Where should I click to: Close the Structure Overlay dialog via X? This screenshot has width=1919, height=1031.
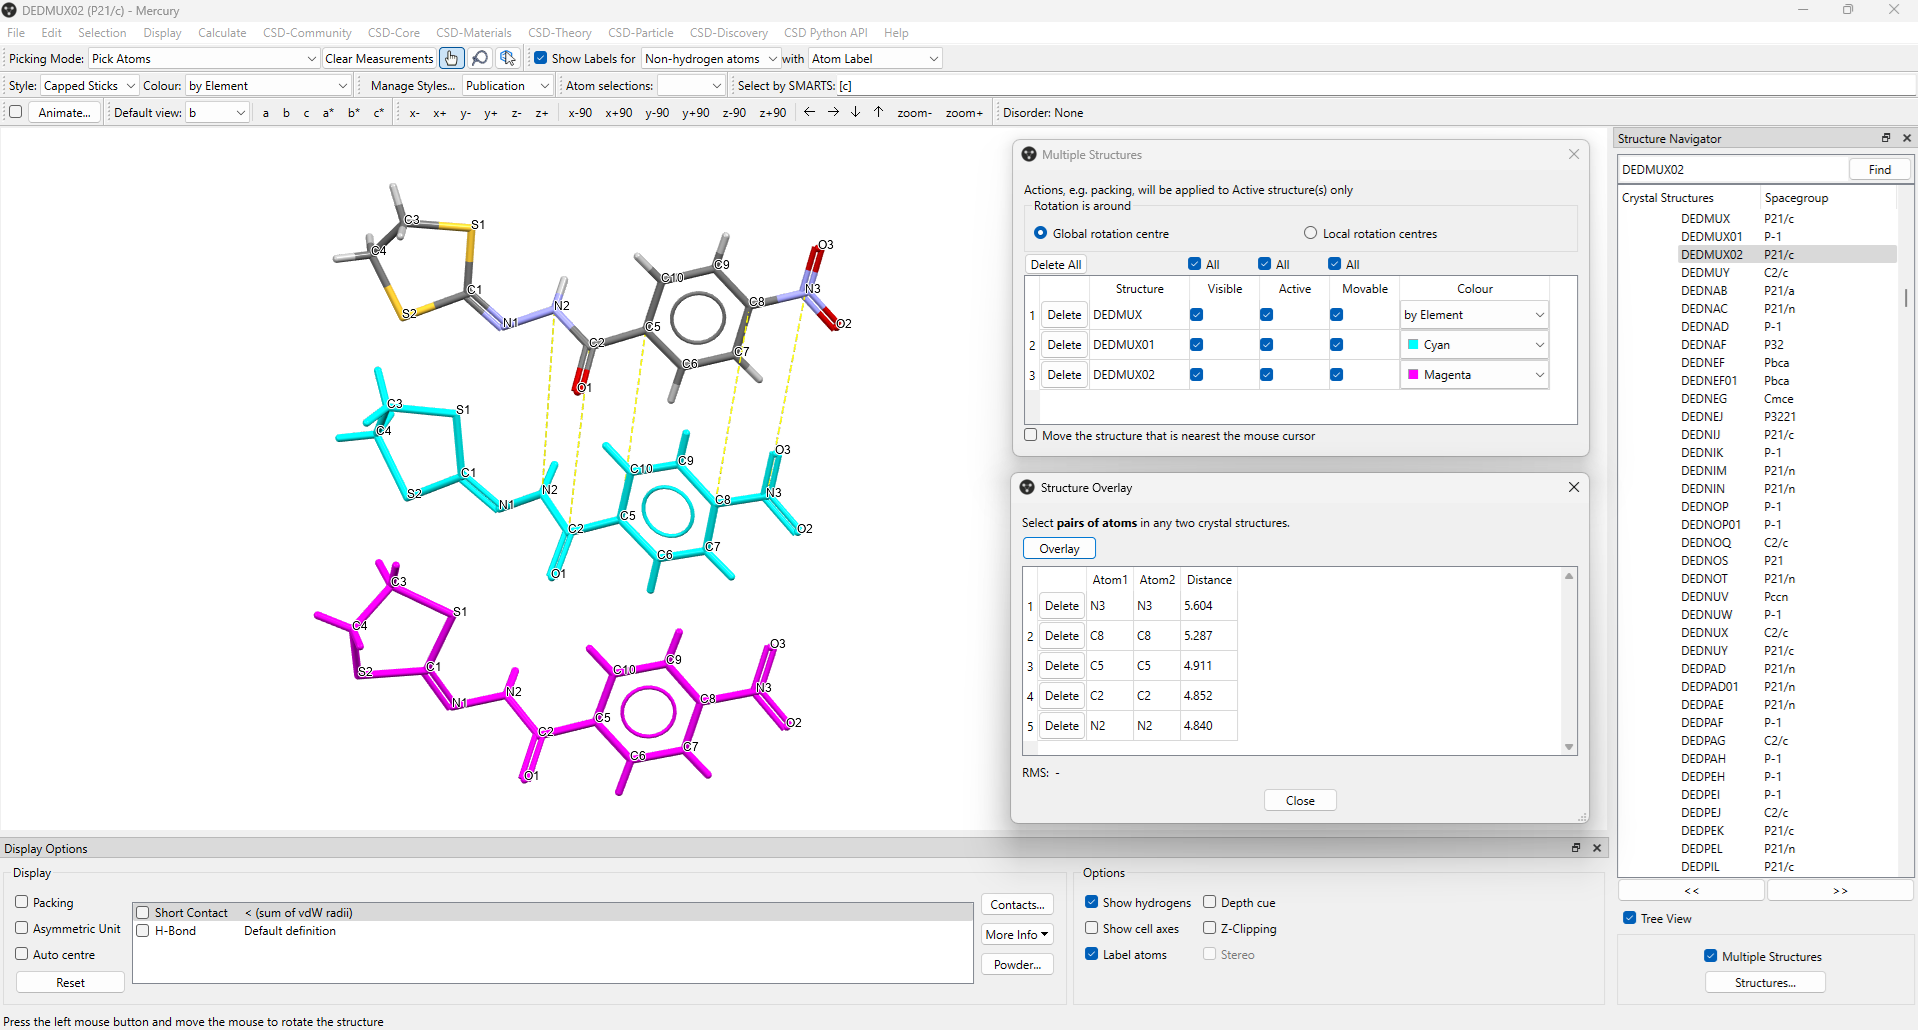pos(1573,487)
